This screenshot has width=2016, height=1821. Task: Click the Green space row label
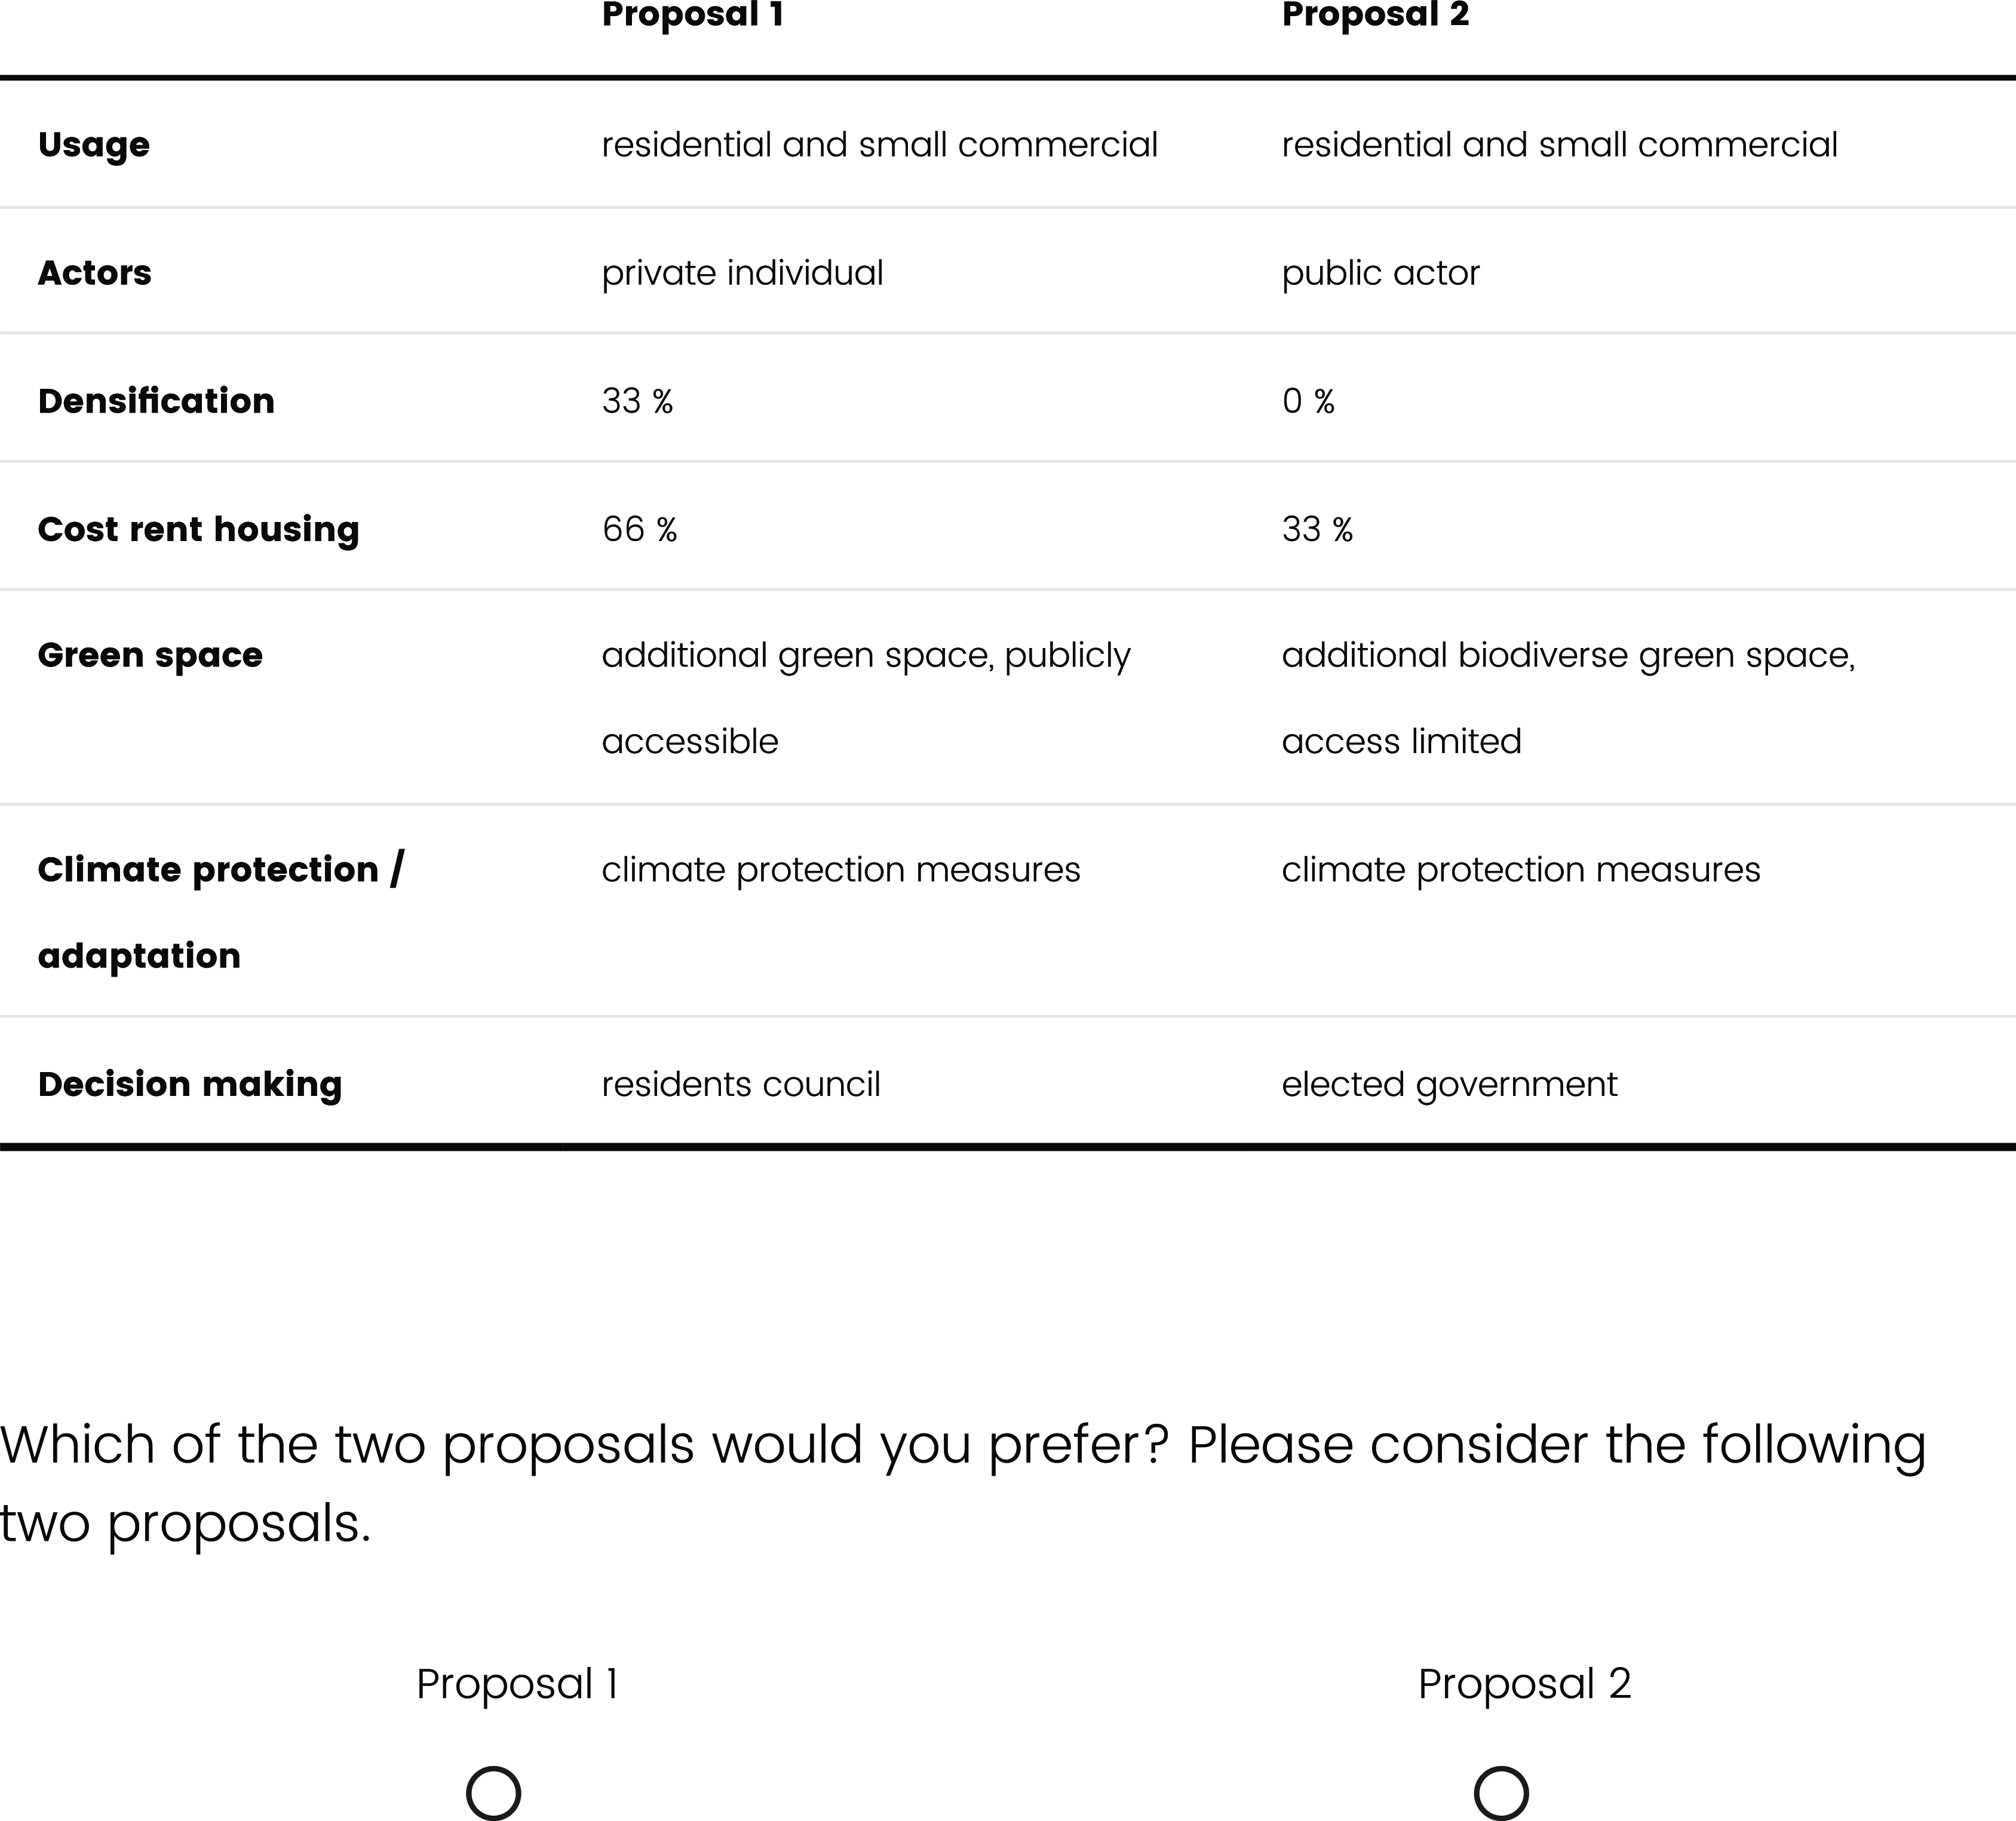tap(150, 655)
